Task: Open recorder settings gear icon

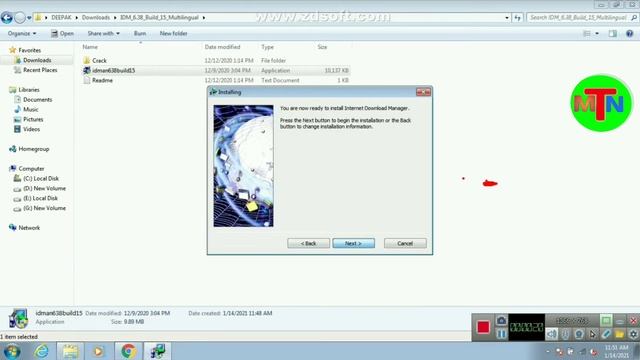Action: (x=633, y=334)
